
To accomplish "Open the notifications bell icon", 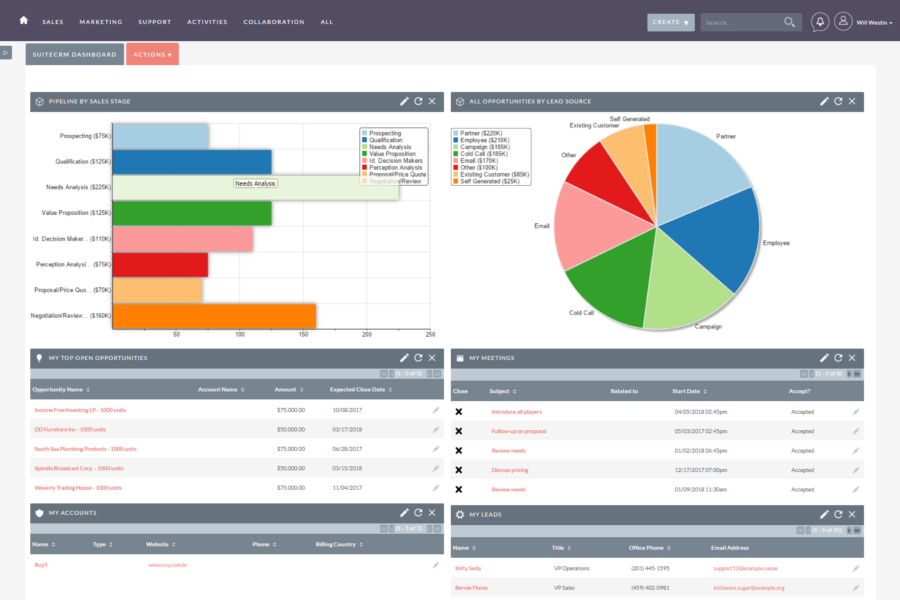I will coord(820,21).
